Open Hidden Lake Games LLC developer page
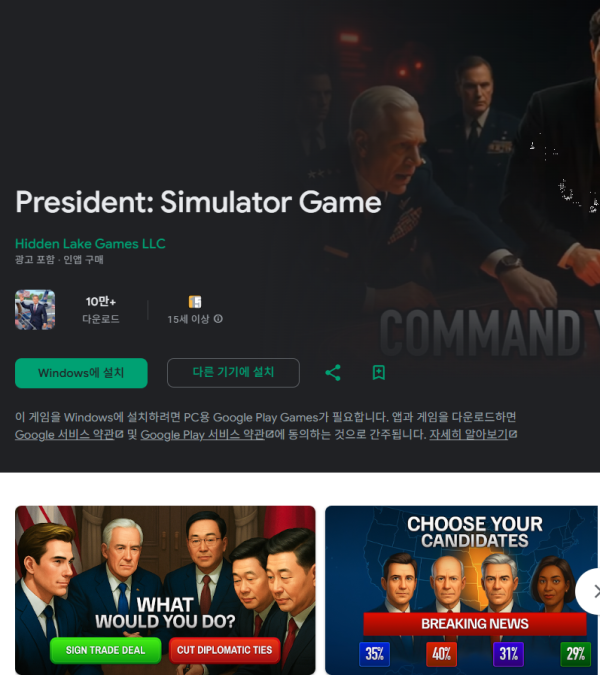Viewport: 600px width, 675px height. click(90, 244)
